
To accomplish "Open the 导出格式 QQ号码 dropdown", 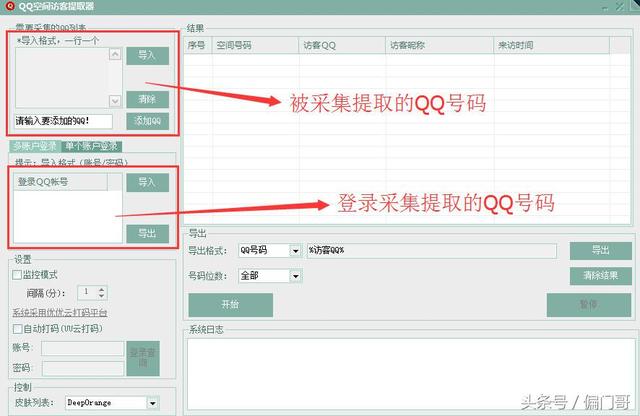I will 296,251.
